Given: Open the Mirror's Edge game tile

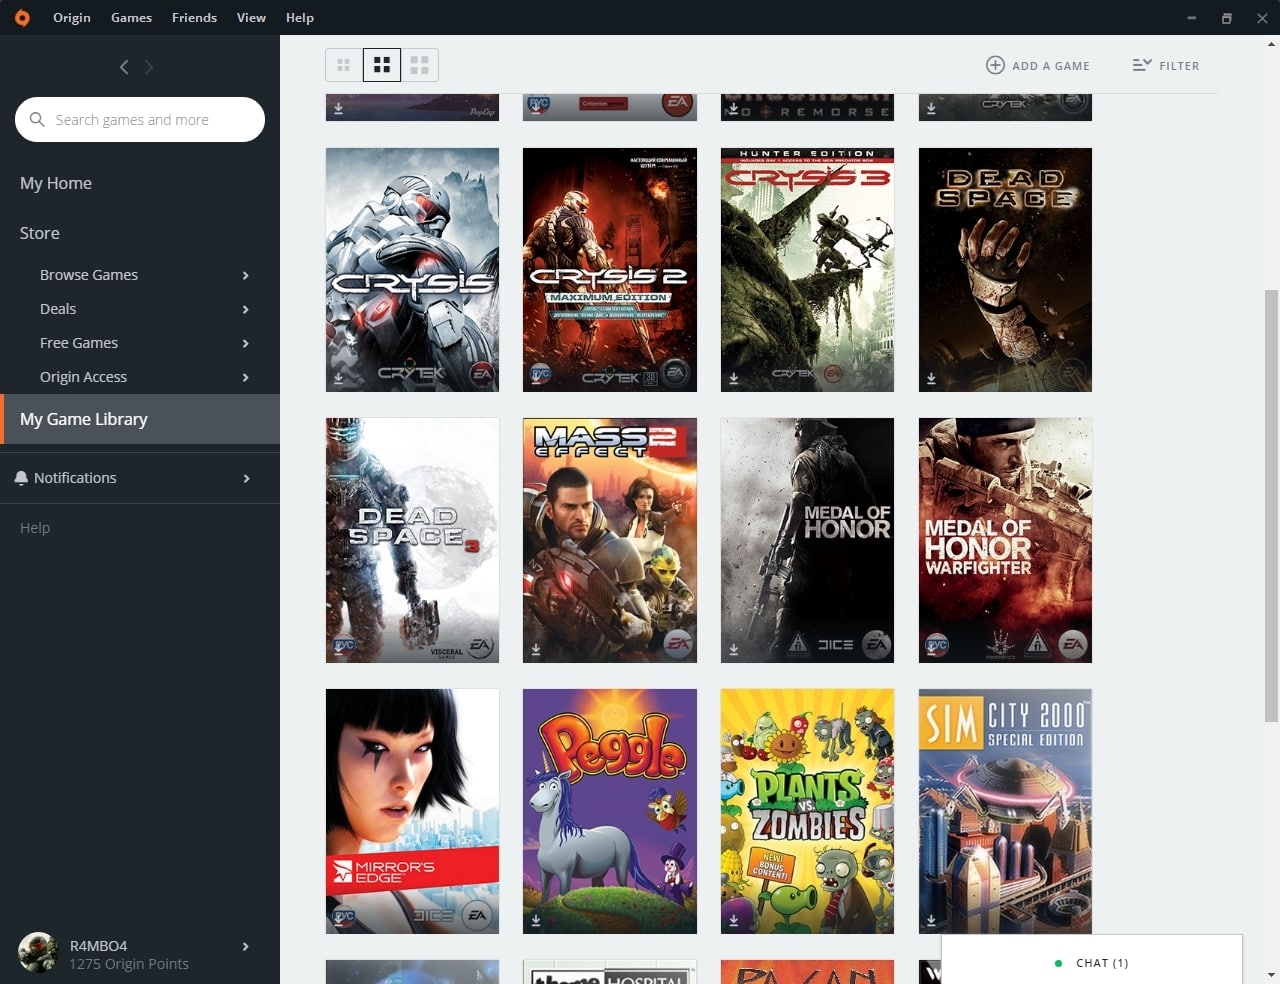Looking at the screenshot, I should [412, 811].
